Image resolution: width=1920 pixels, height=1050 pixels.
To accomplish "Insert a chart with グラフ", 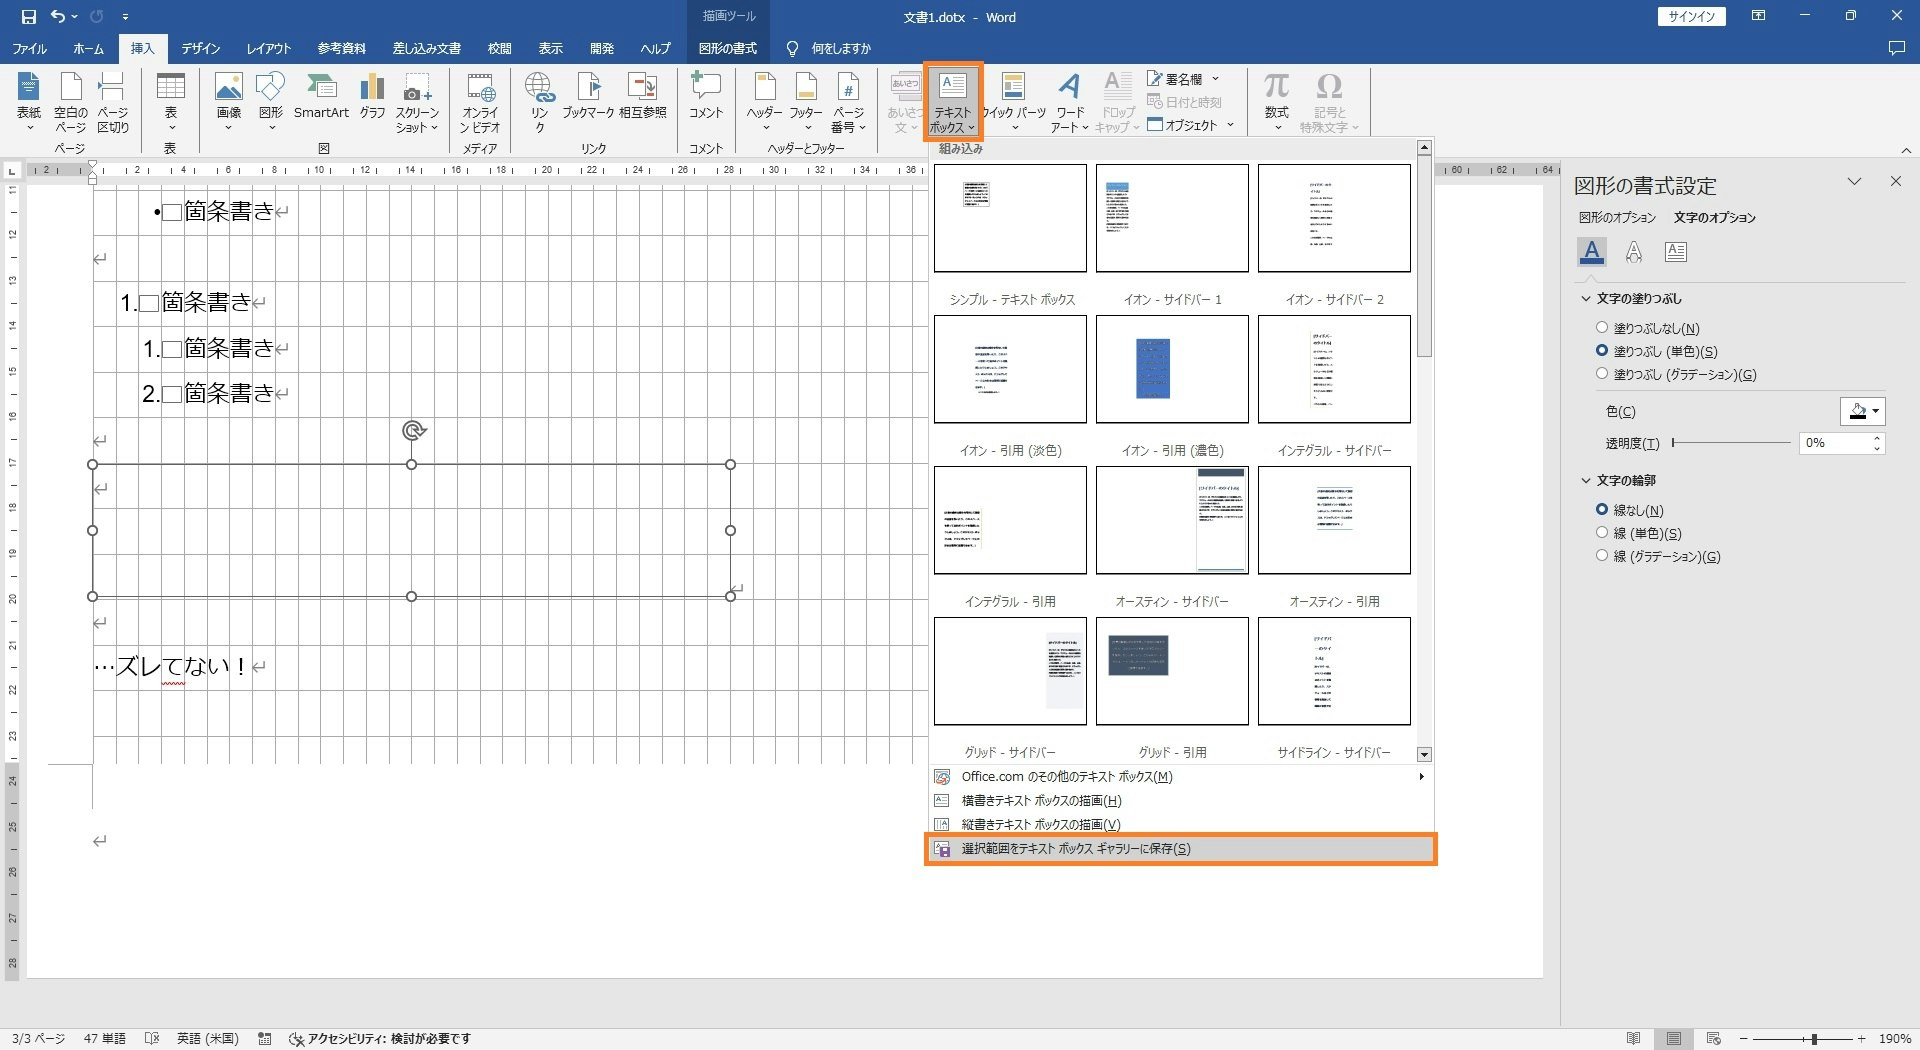I will [373, 97].
